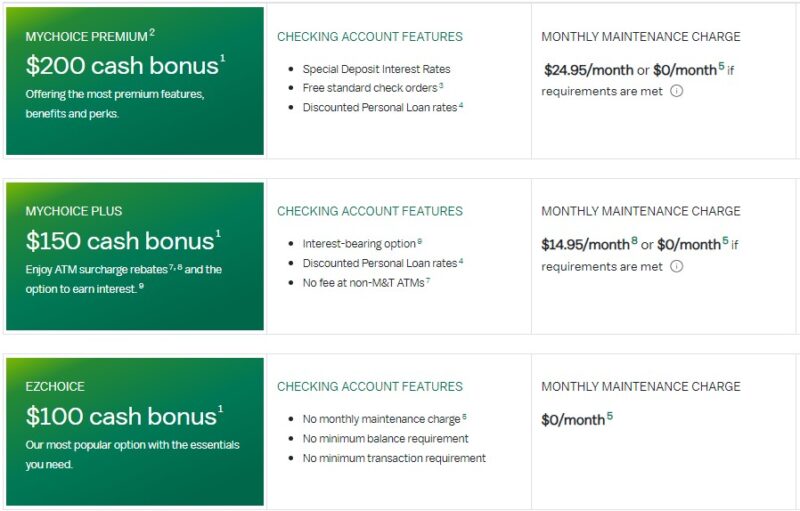
Task: Click Special Deposit Interest Rates feature
Action: click(x=376, y=69)
